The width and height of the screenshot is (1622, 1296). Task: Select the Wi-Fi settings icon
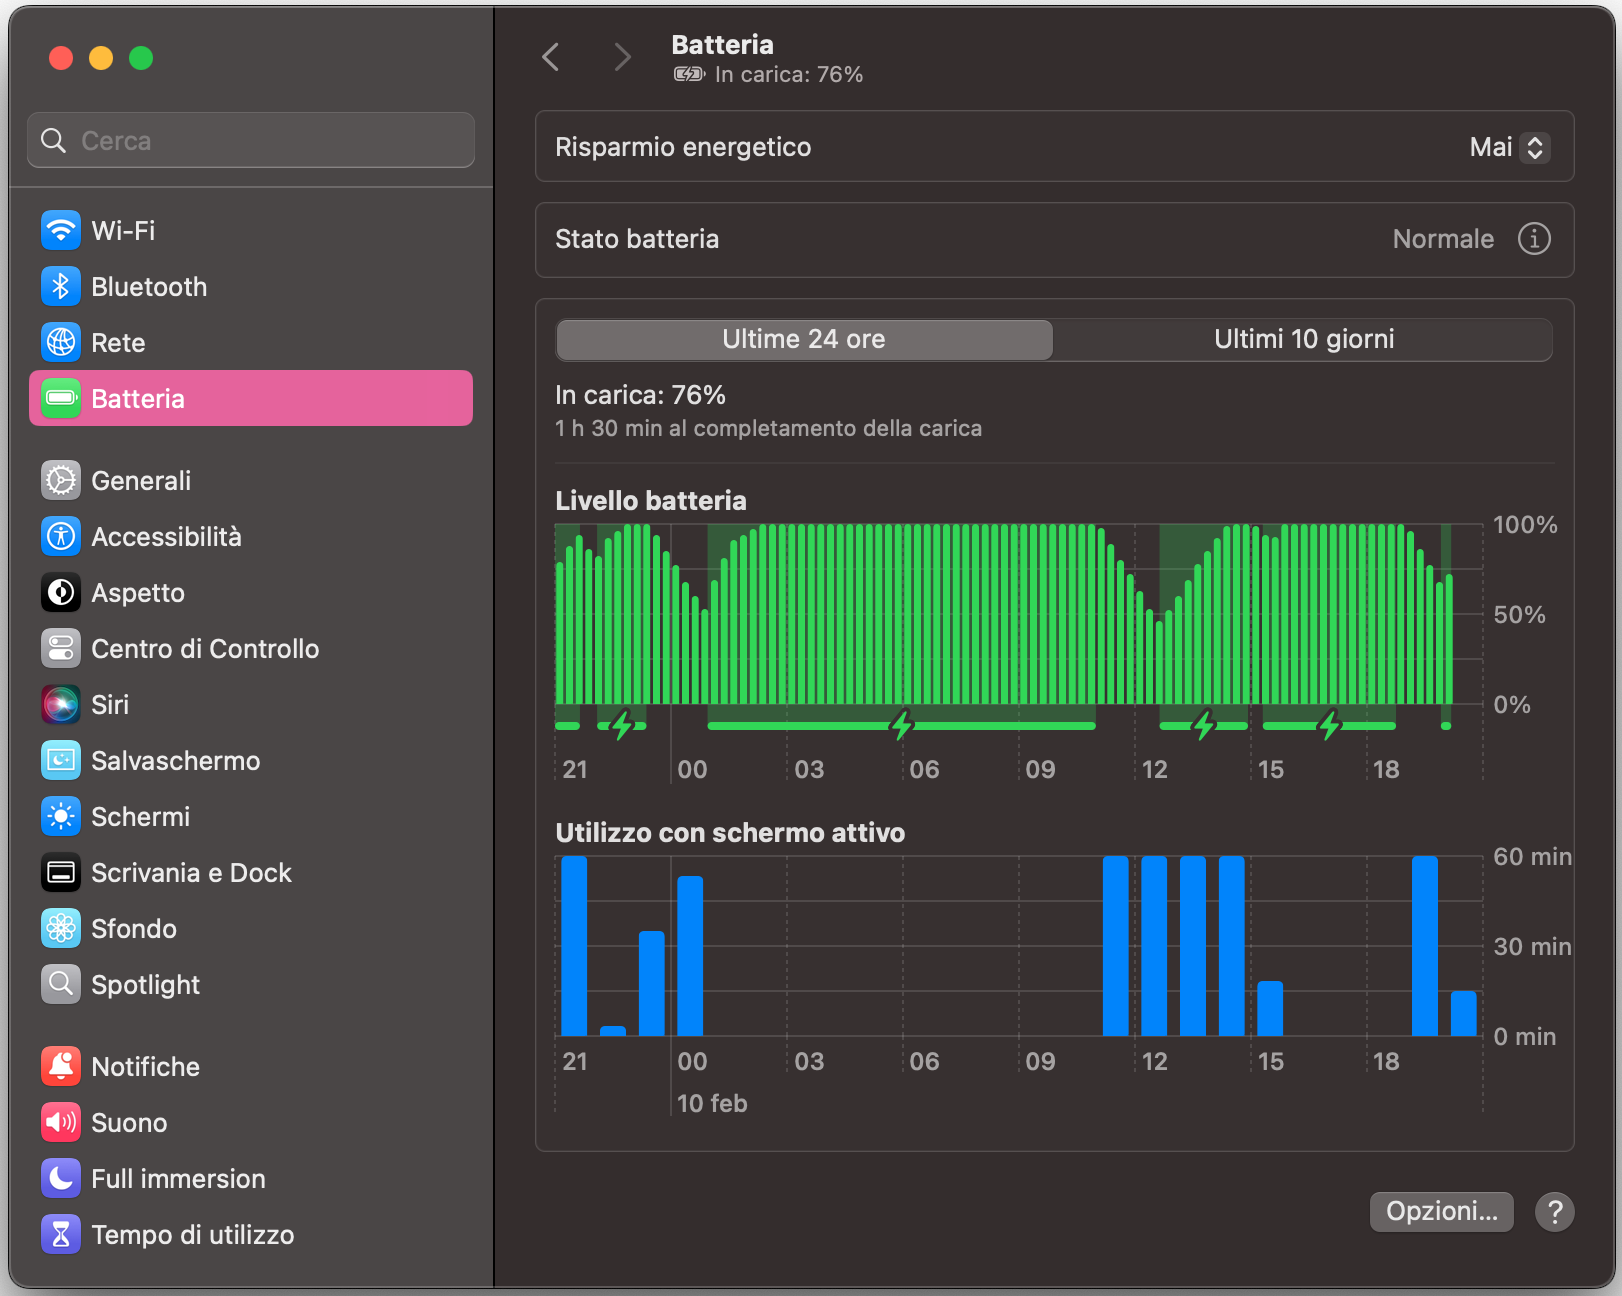[61, 230]
